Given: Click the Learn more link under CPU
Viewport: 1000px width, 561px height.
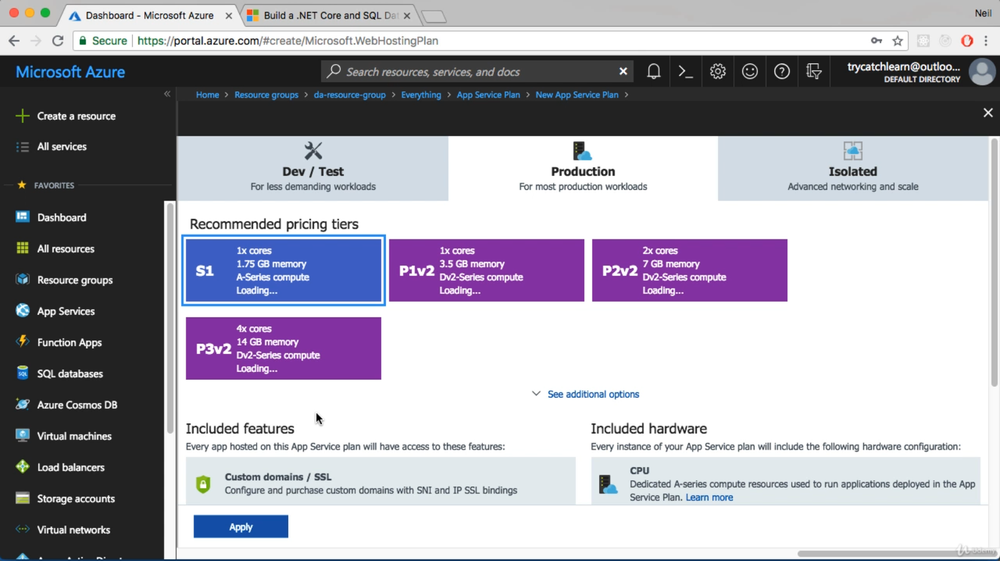Looking at the screenshot, I should pos(709,497).
